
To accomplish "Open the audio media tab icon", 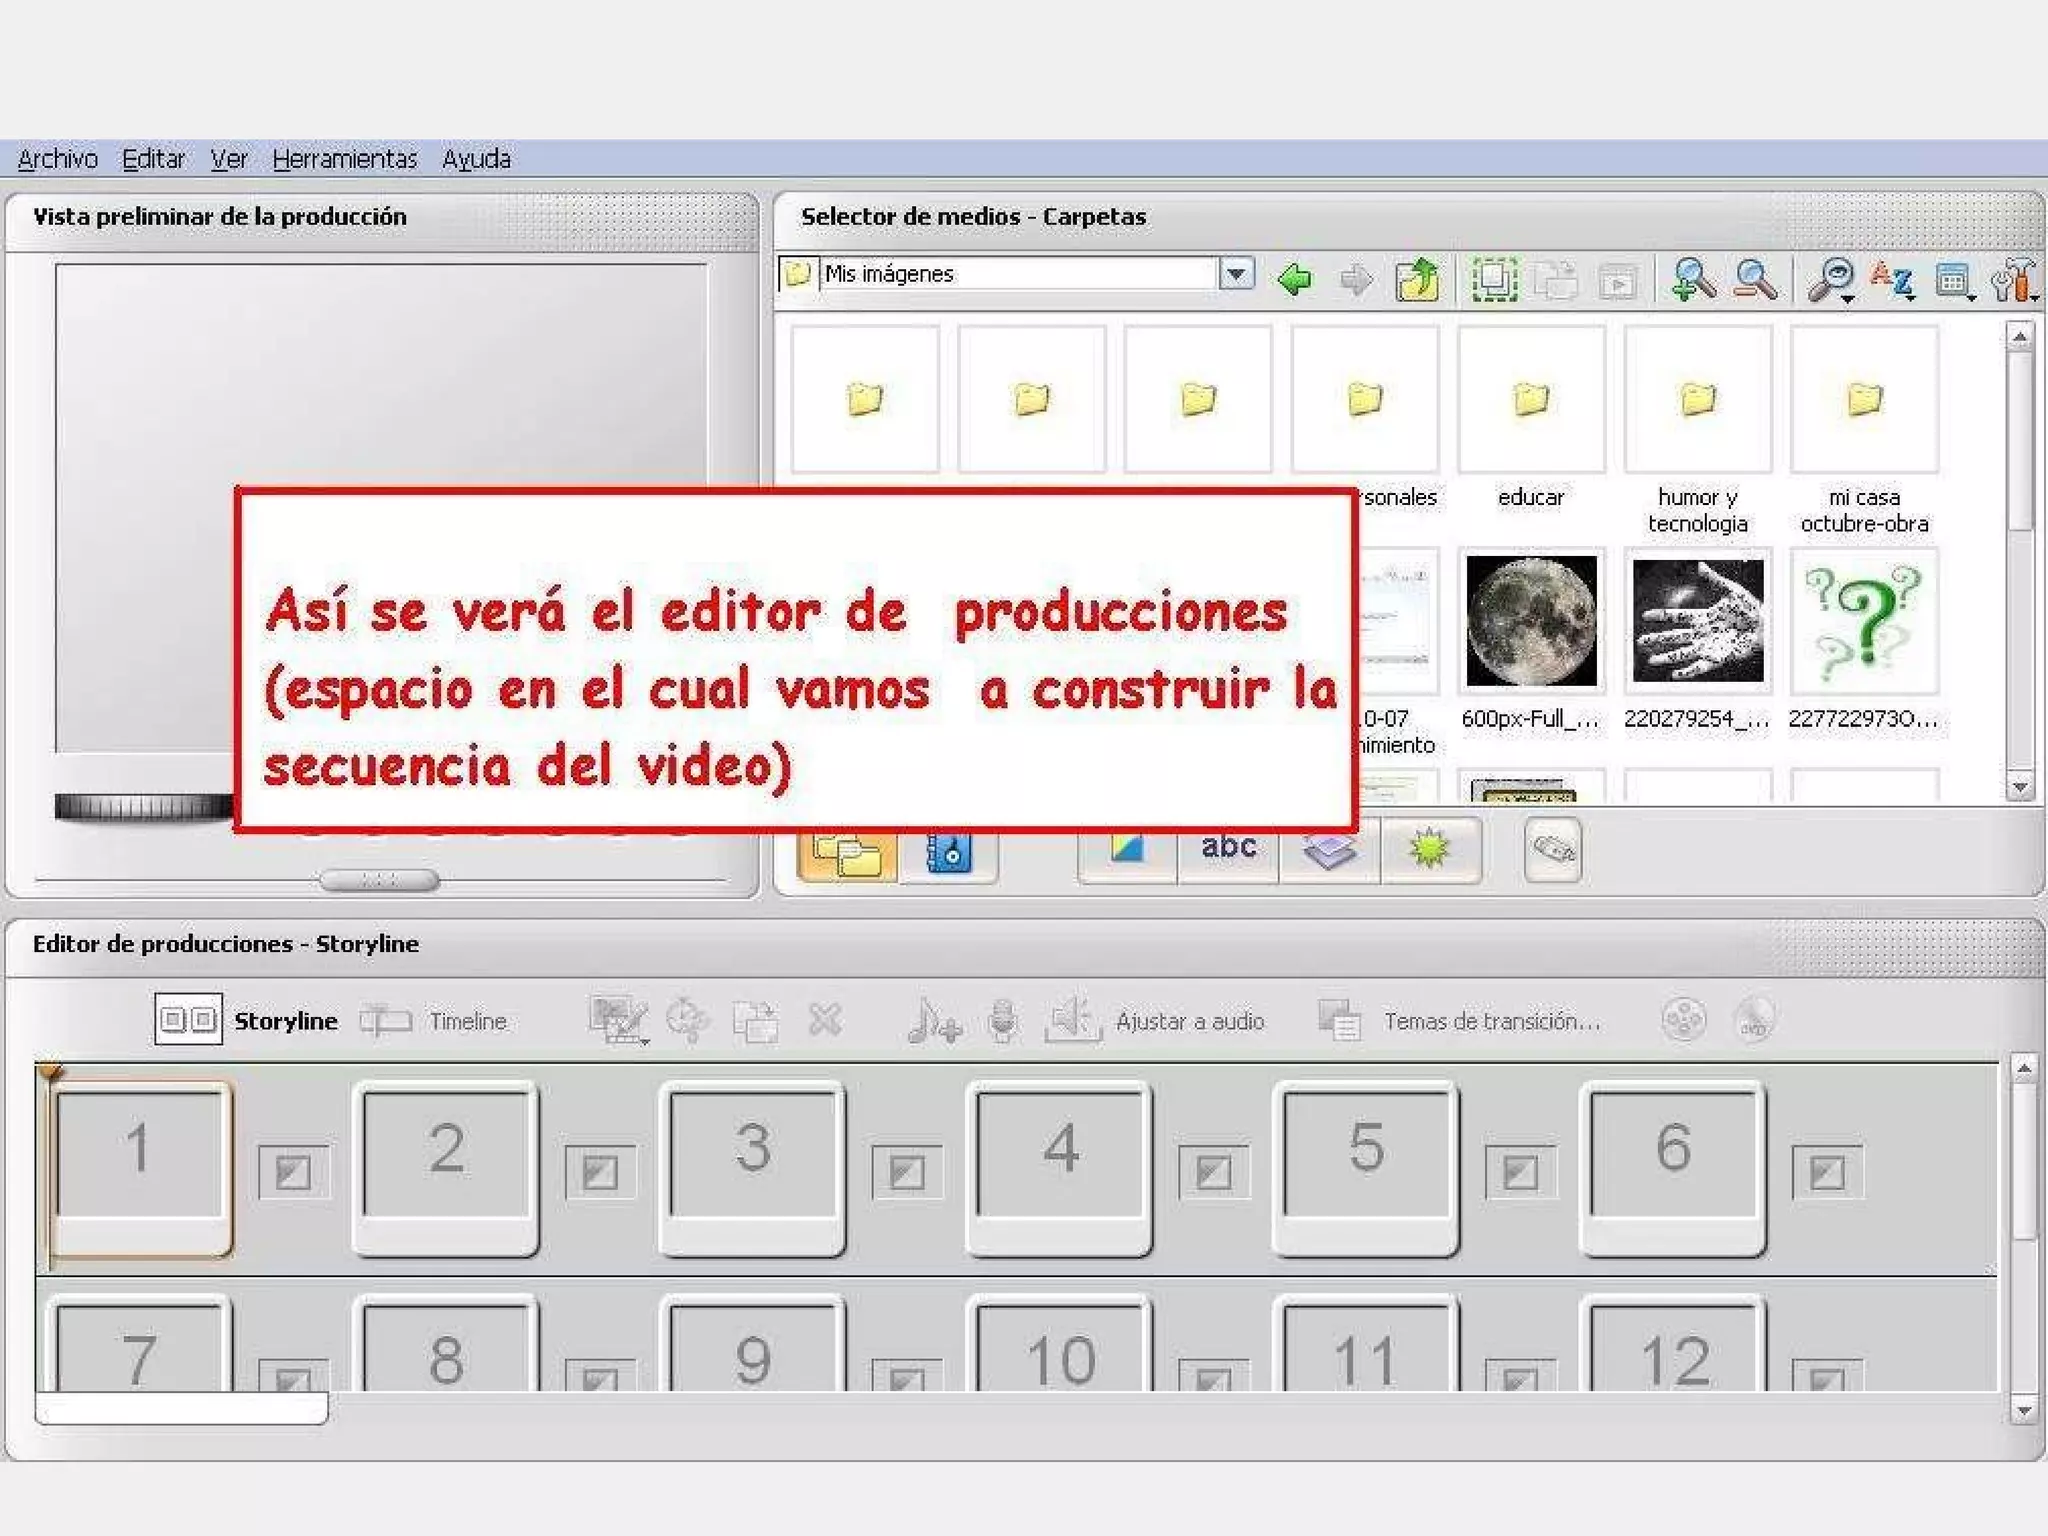I will coord(947,854).
